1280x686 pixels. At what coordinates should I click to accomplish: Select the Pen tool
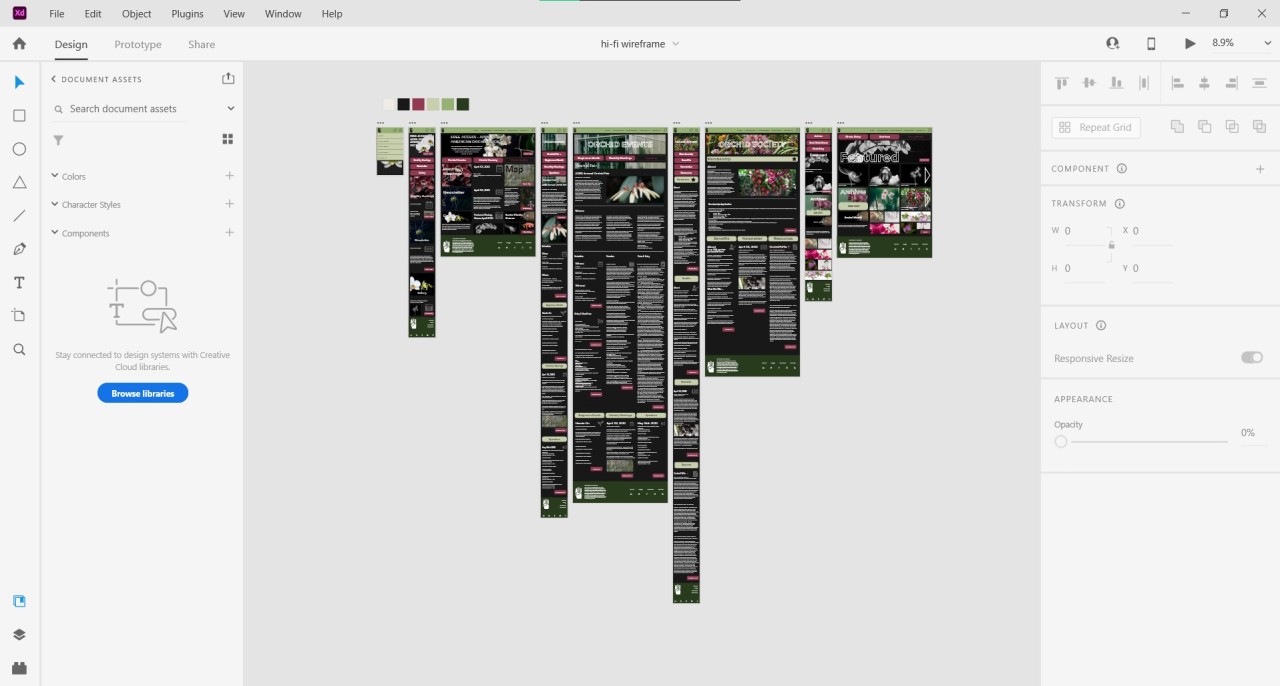(x=19, y=249)
